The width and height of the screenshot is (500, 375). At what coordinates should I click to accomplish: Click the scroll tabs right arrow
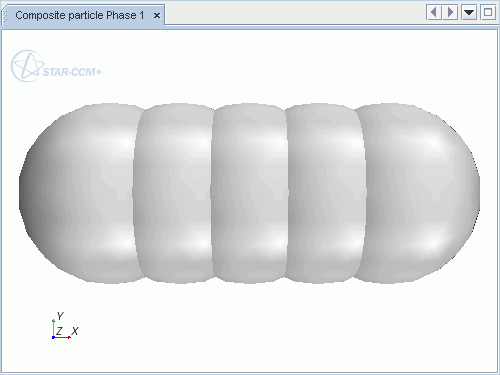[x=450, y=13]
